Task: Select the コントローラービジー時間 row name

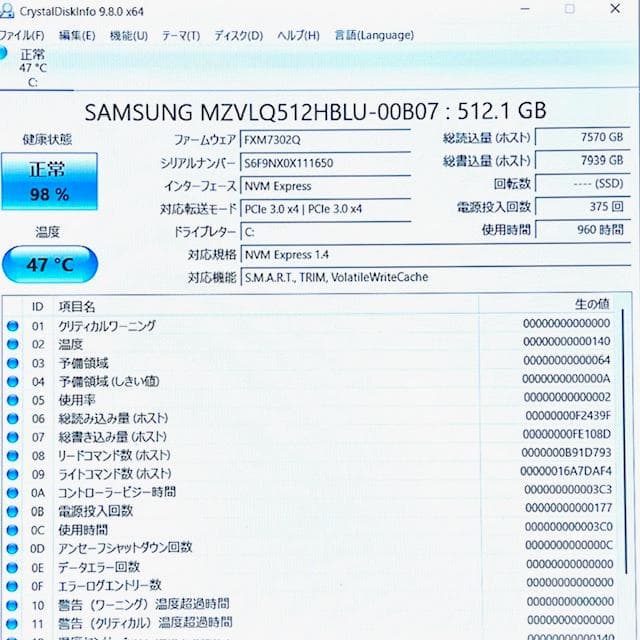Action: [117, 493]
